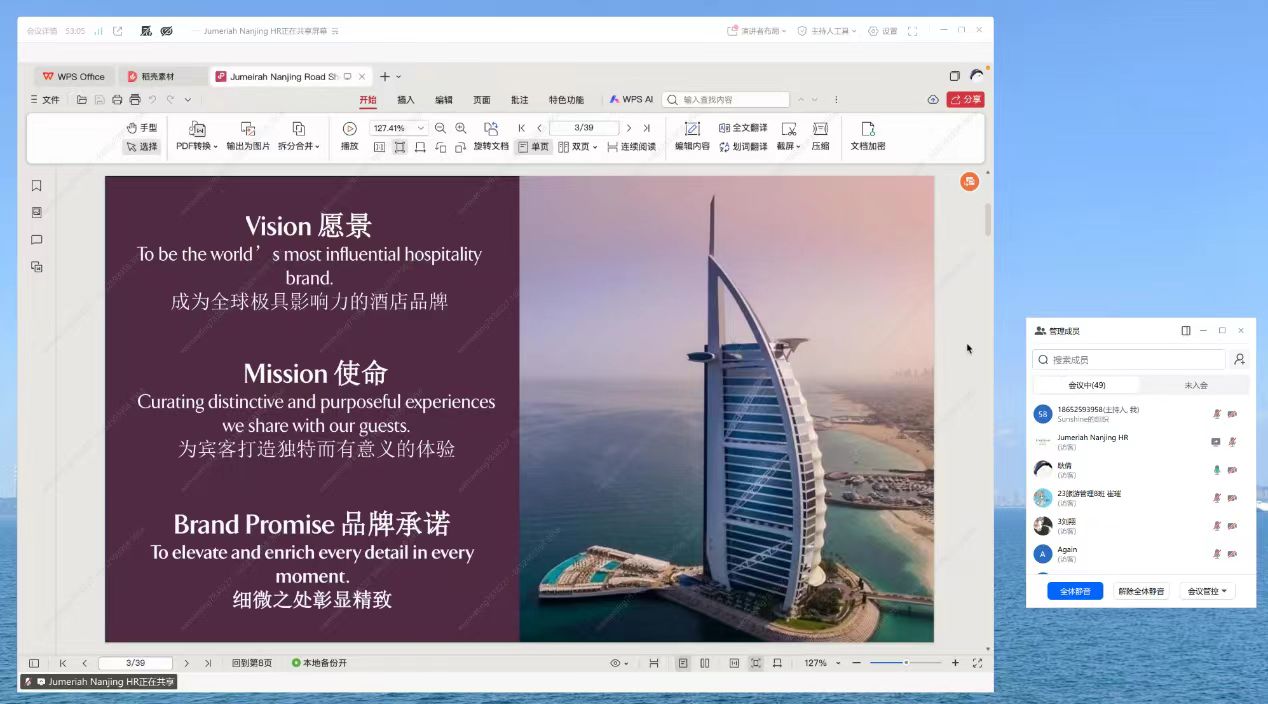1268x704 pixels.
Task: Click Word Selection Translate (划词翻译)
Action: 743,146
